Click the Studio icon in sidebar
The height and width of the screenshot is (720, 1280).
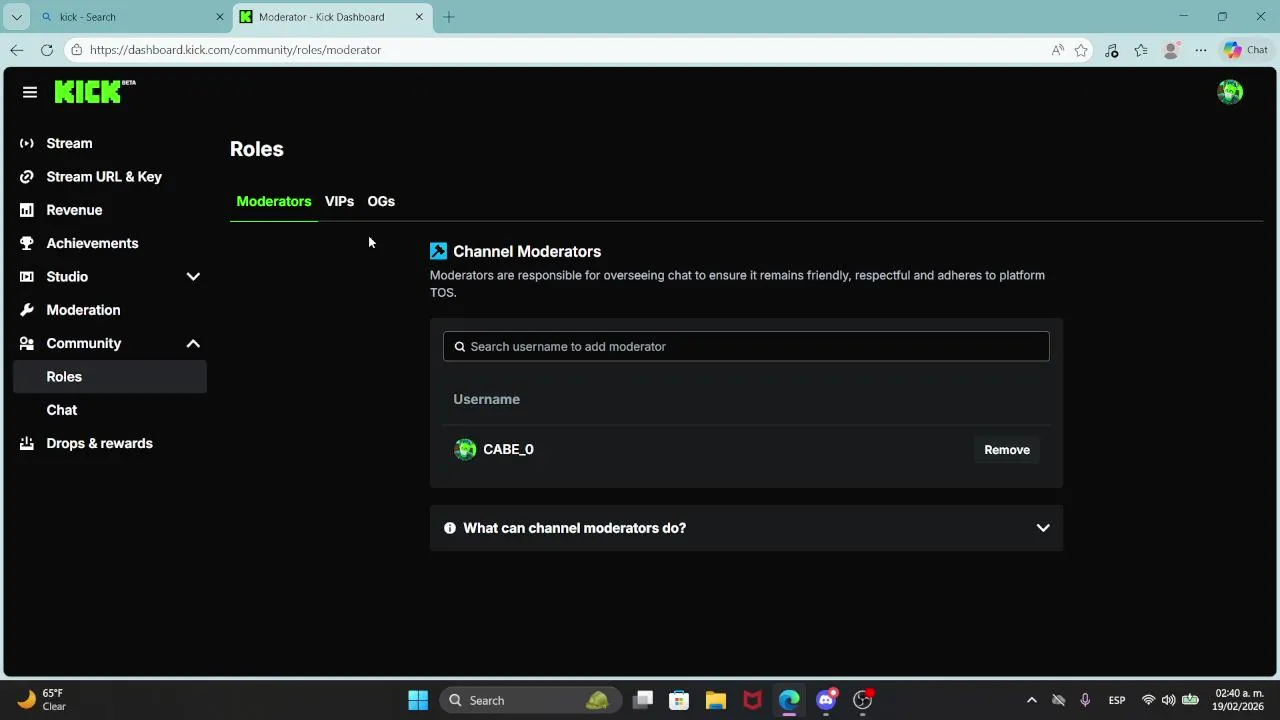(x=27, y=277)
